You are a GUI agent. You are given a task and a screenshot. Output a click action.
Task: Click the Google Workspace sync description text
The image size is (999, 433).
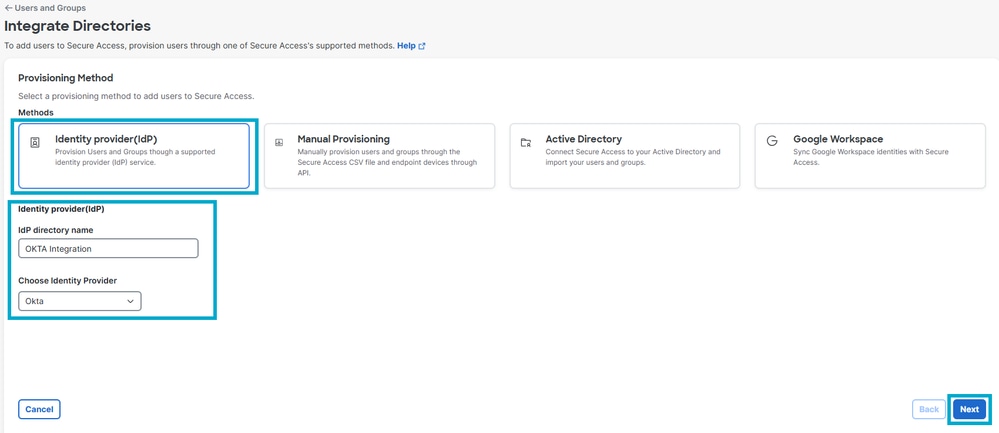[871, 157]
